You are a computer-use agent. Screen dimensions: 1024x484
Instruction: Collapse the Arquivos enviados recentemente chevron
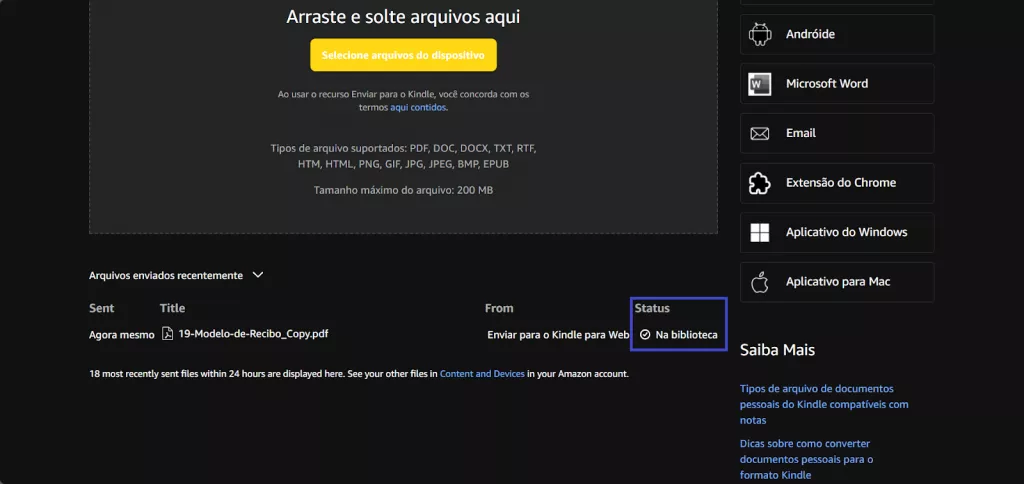(258, 275)
